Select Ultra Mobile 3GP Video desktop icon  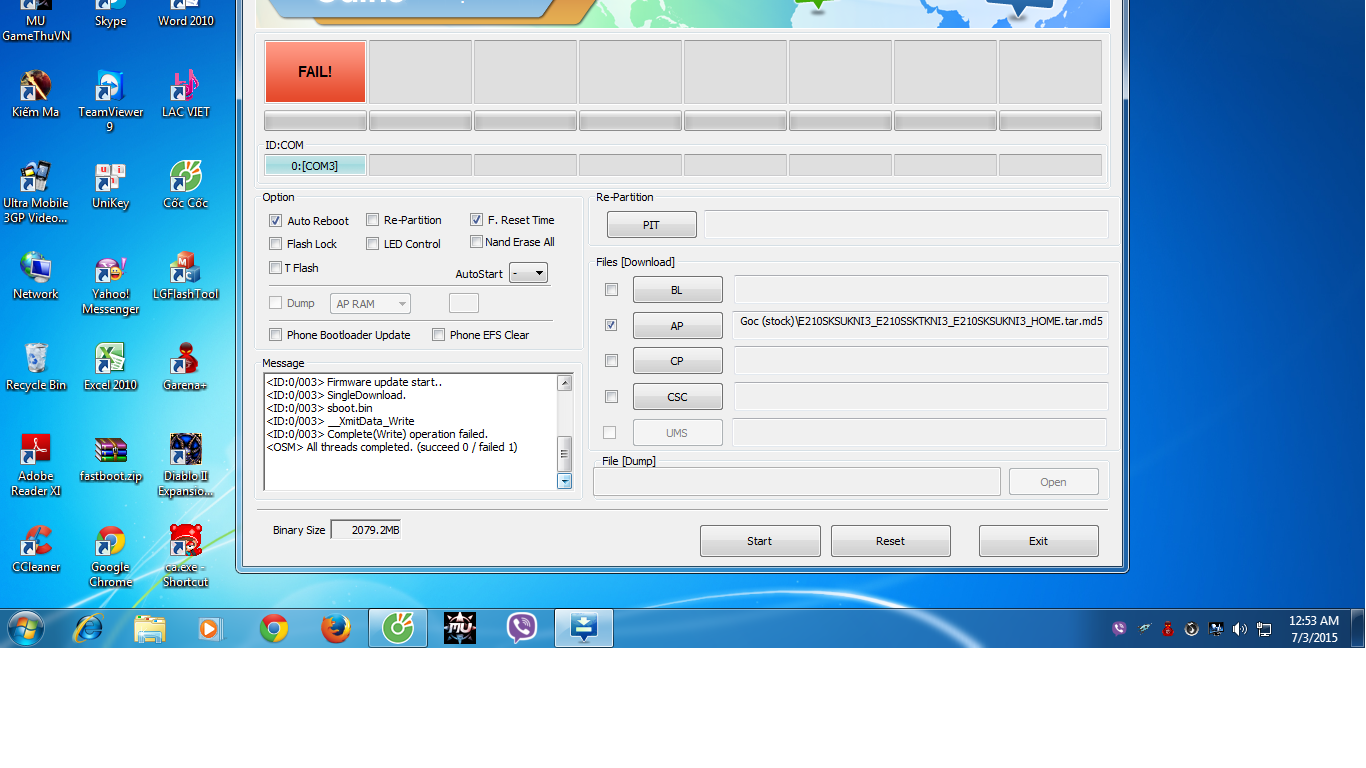click(x=36, y=192)
